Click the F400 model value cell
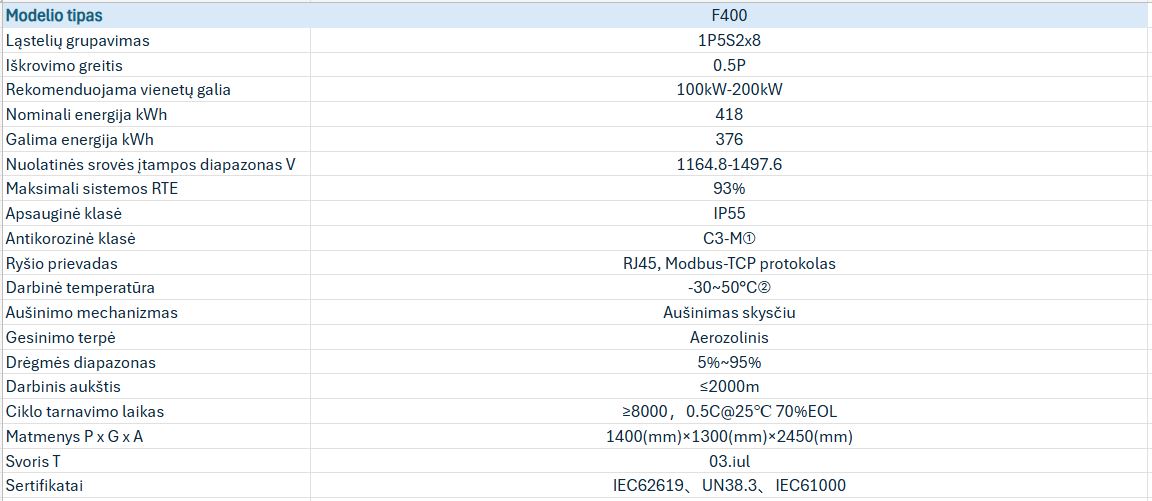1152x501 pixels. pos(729,16)
